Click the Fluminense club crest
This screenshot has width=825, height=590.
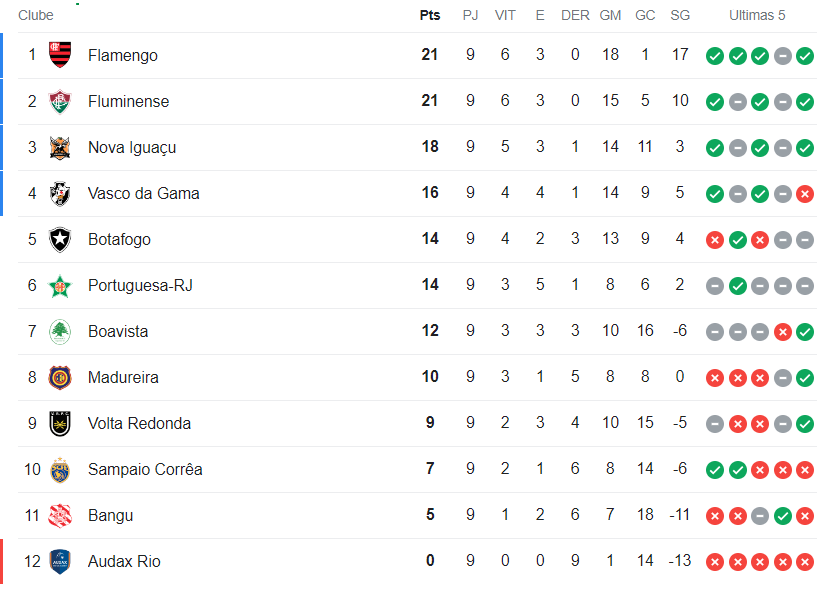pyautogui.click(x=60, y=101)
